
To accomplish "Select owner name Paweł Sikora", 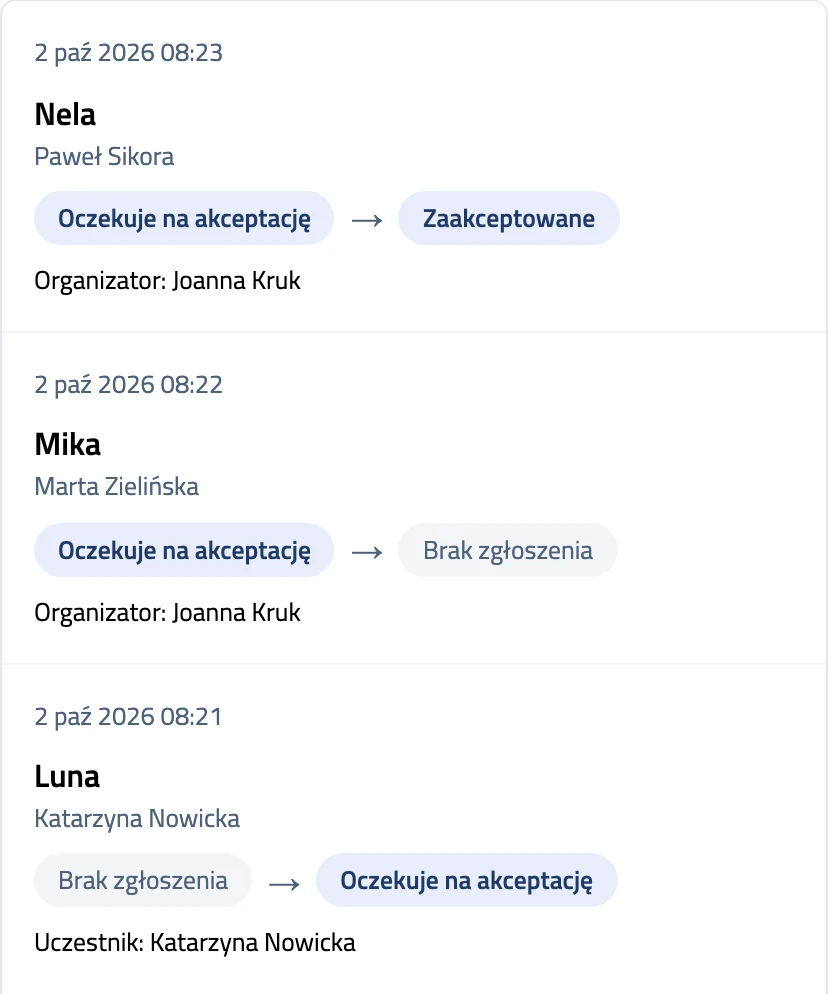I will click(104, 157).
